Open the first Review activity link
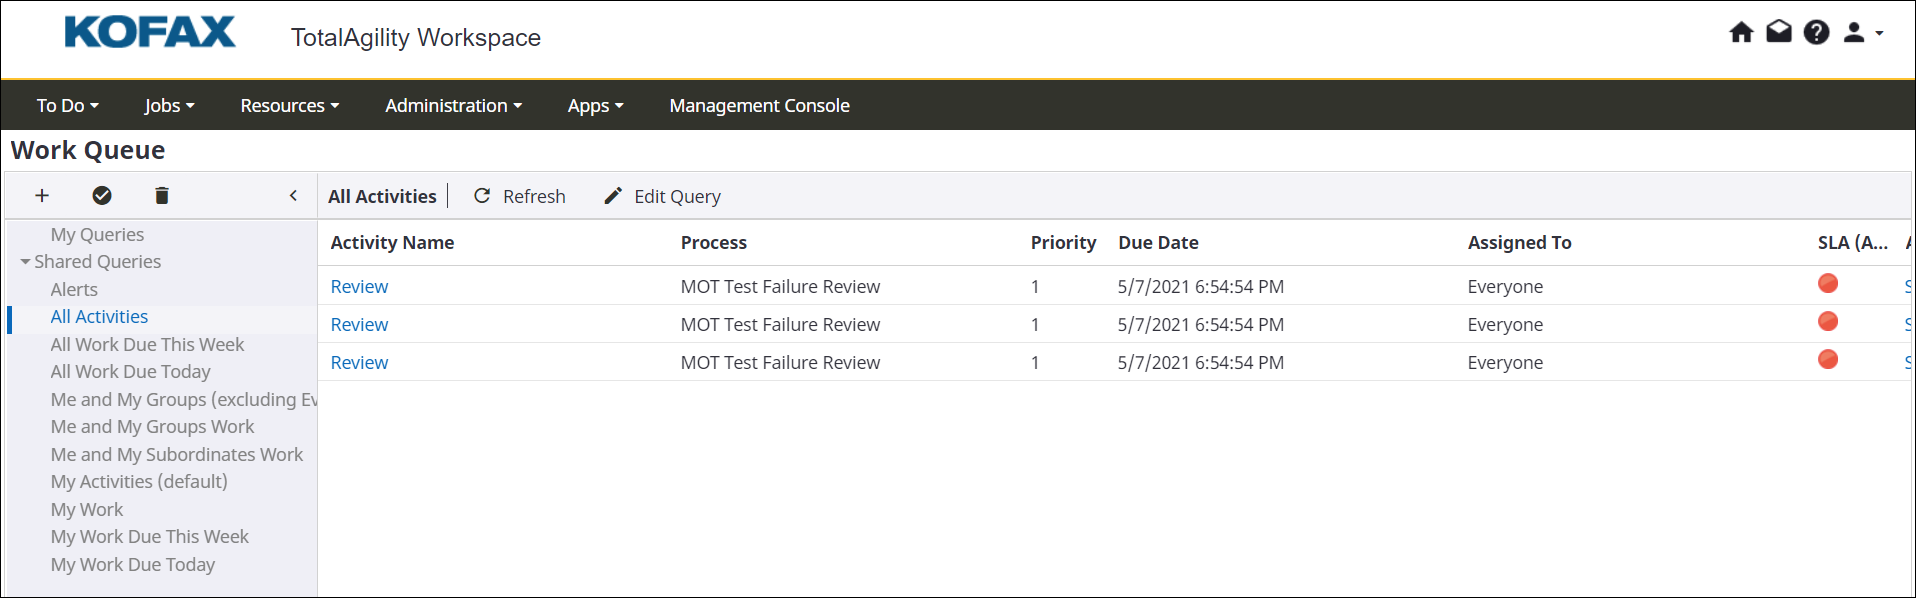The width and height of the screenshot is (1916, 598). tap(359, 287)
